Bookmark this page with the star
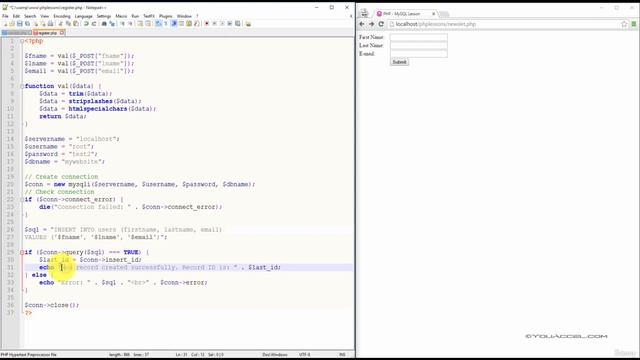The width and height of the screenshot is (640, 360). coord(624,24)
